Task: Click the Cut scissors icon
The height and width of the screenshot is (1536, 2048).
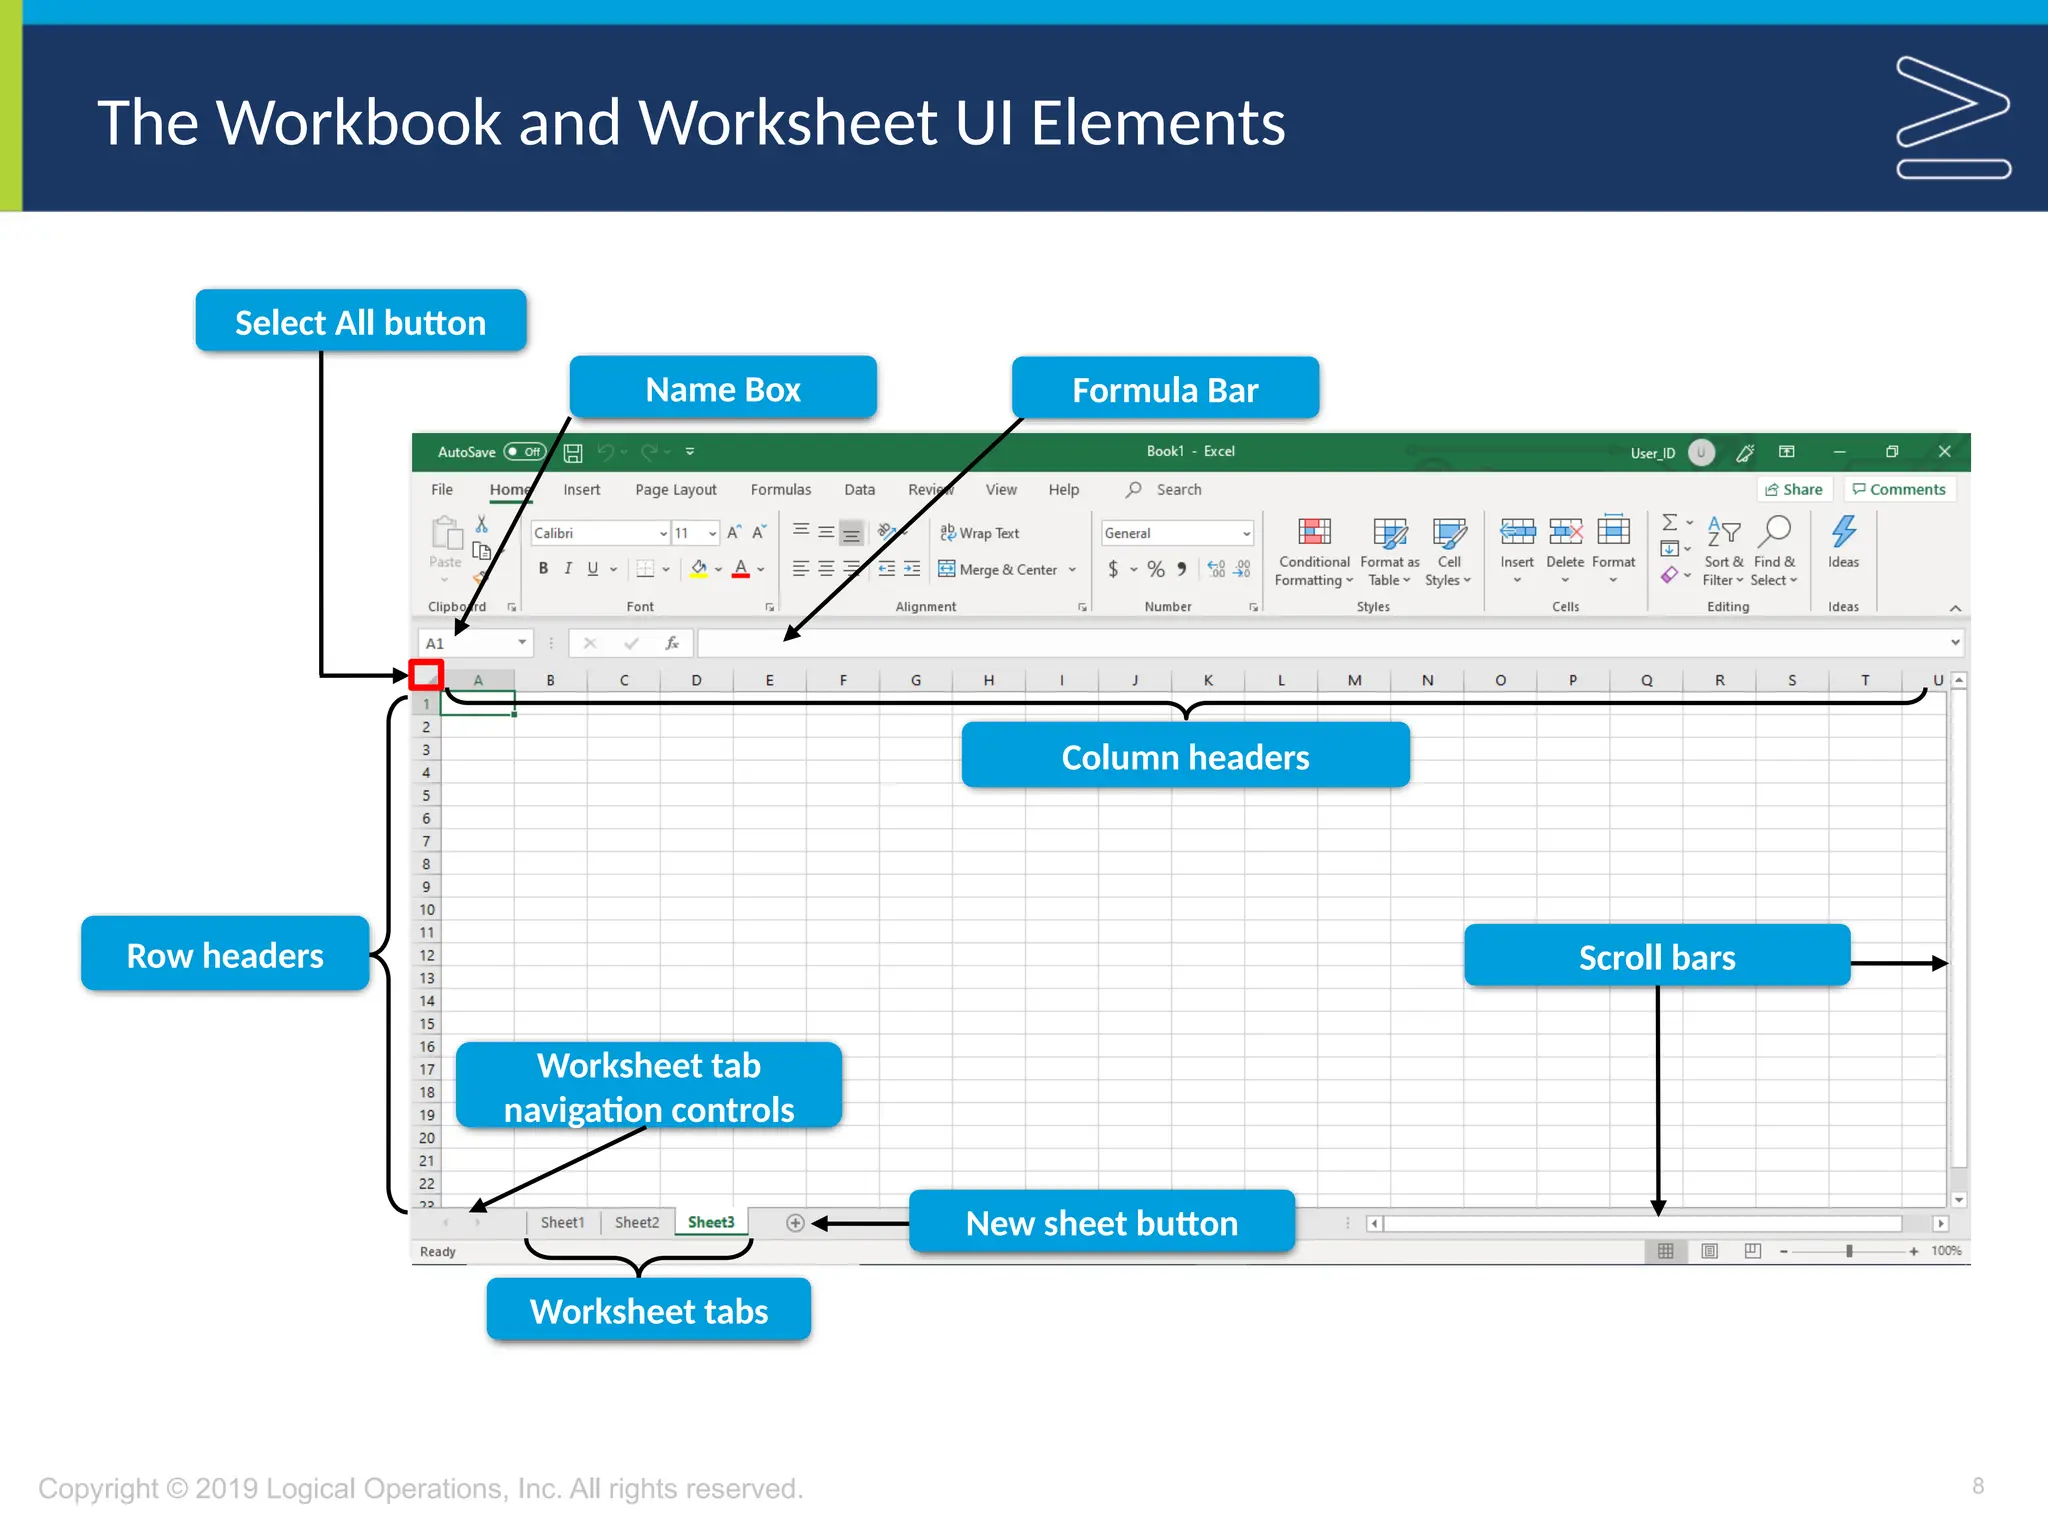Action: (482, 524)
